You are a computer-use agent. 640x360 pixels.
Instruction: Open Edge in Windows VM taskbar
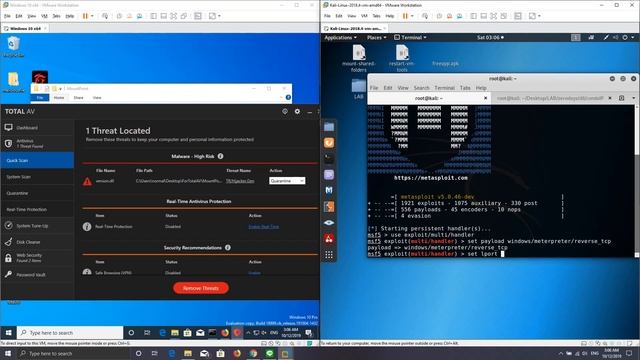click(162, 333)
